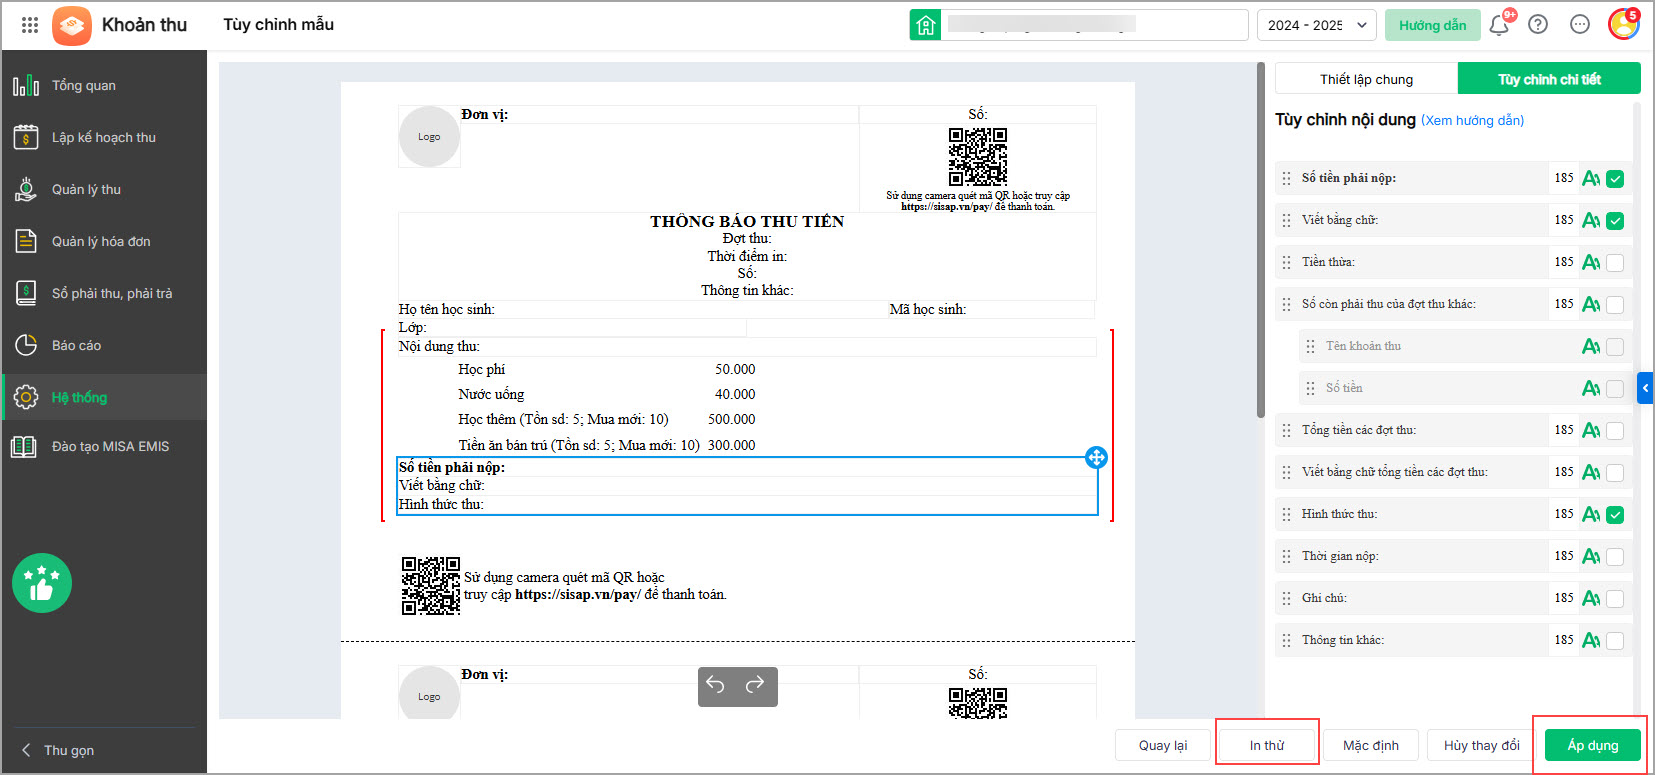This screenshot has width=1655, height=775.
Task: Open the chat support bubble icon
Action: click(1580, 25)
